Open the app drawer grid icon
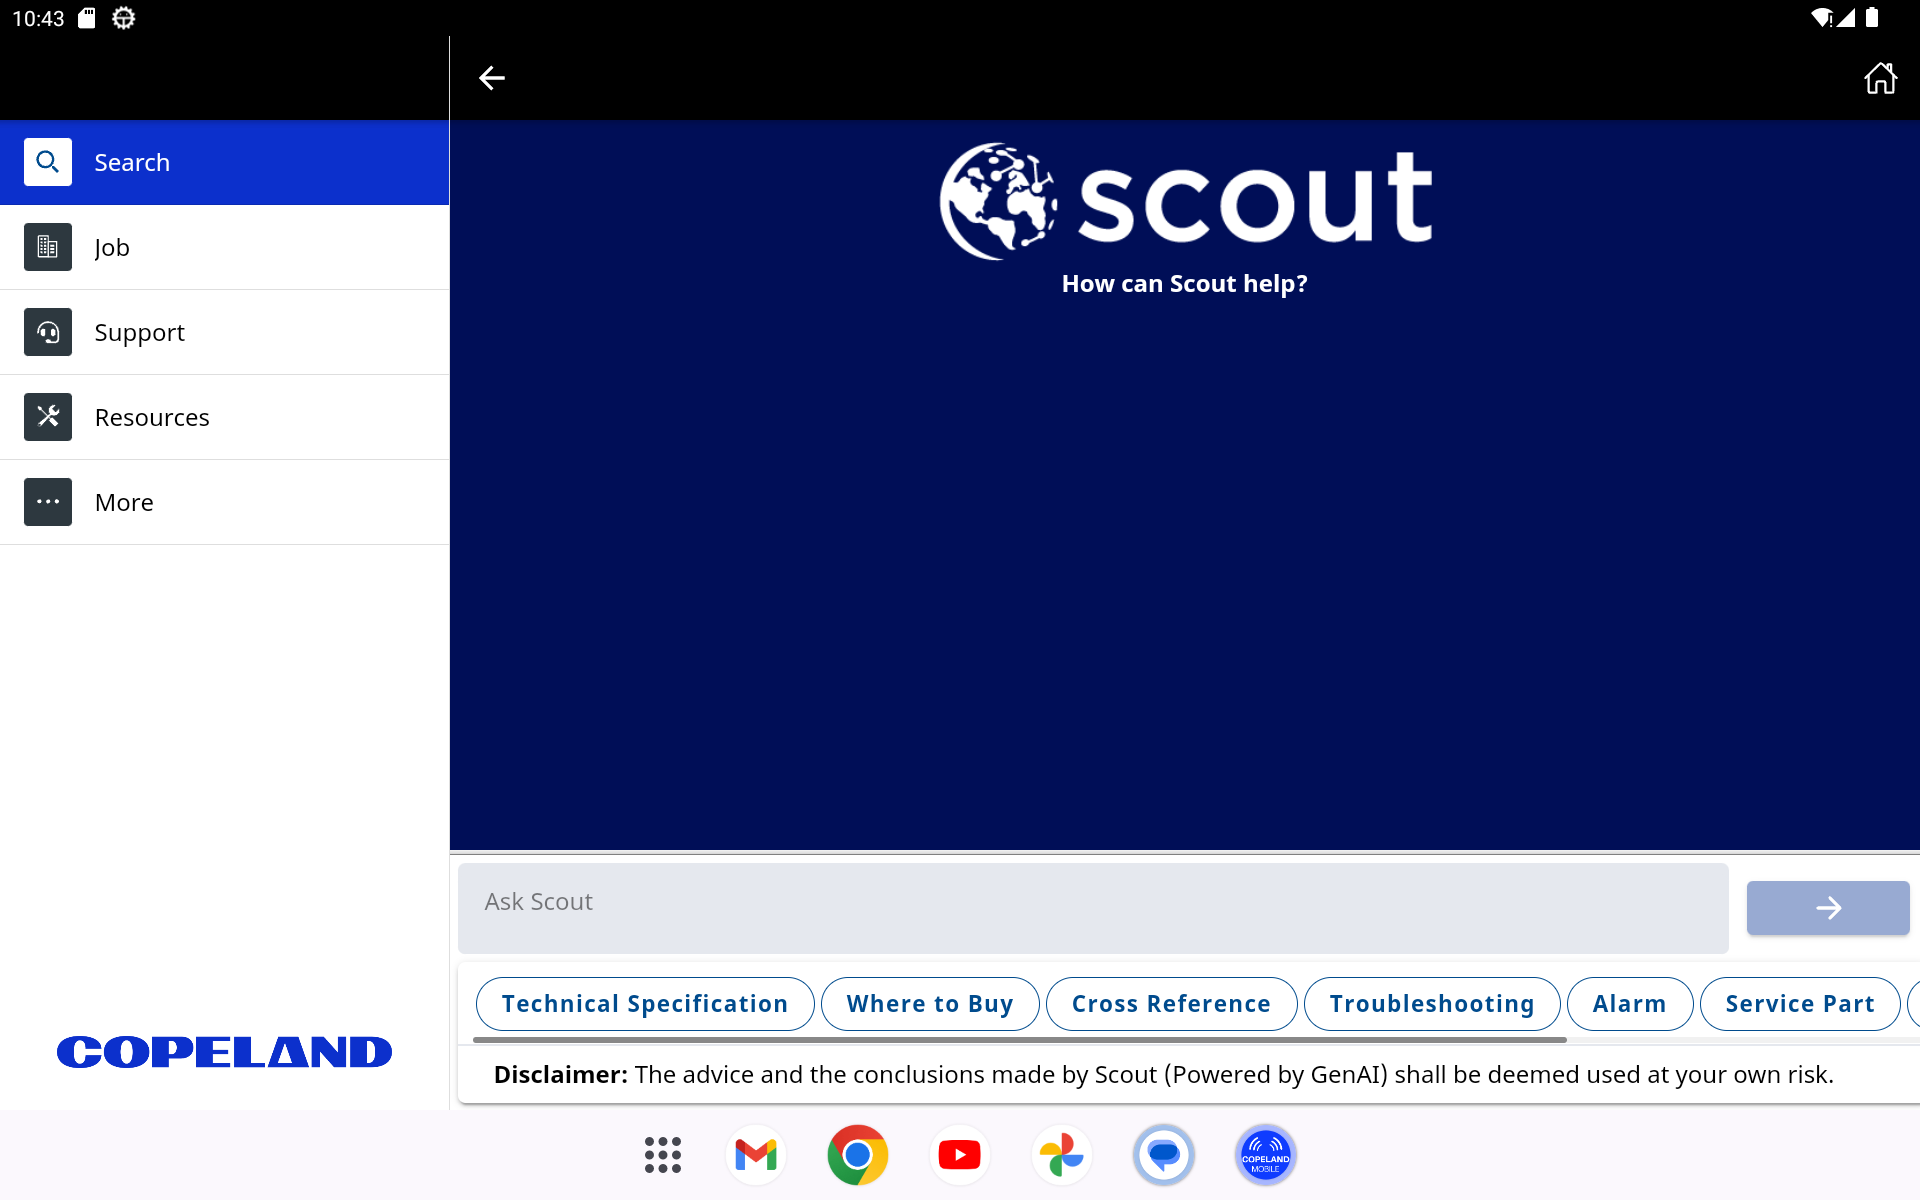 (663, 1155)
